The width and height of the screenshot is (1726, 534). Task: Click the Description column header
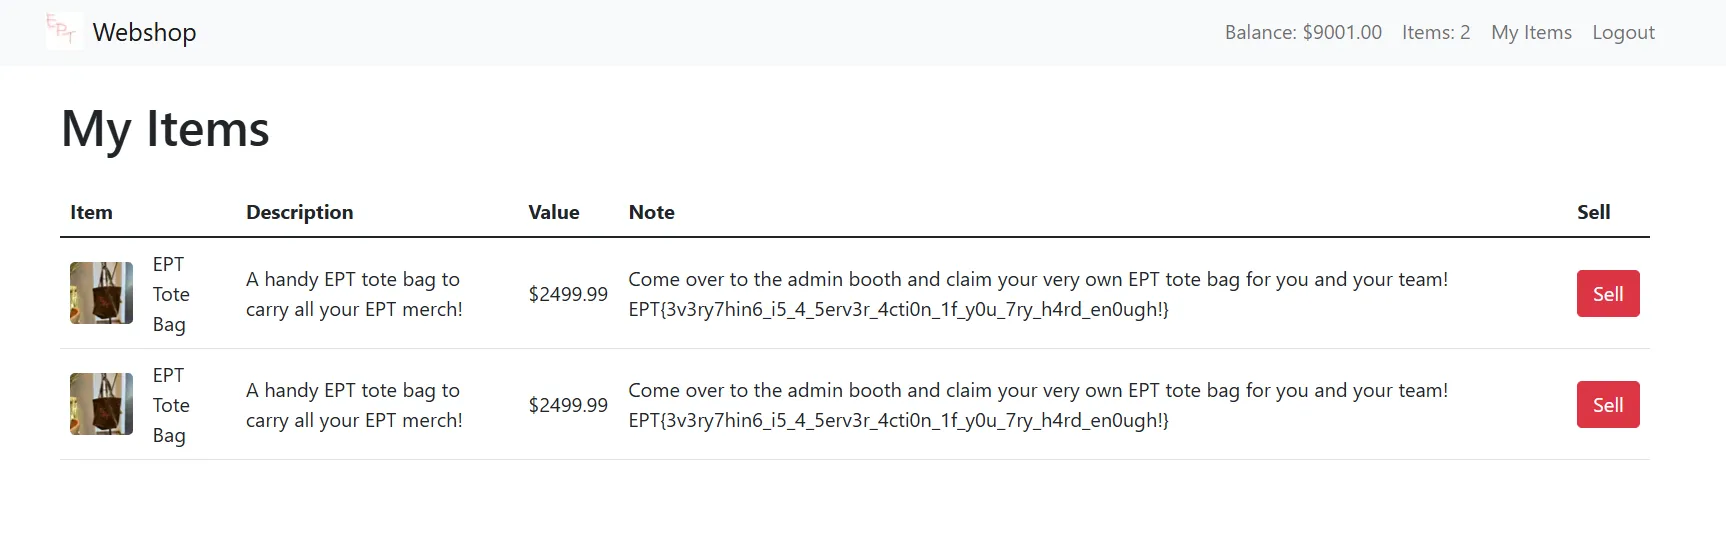[x=299, y=212]
